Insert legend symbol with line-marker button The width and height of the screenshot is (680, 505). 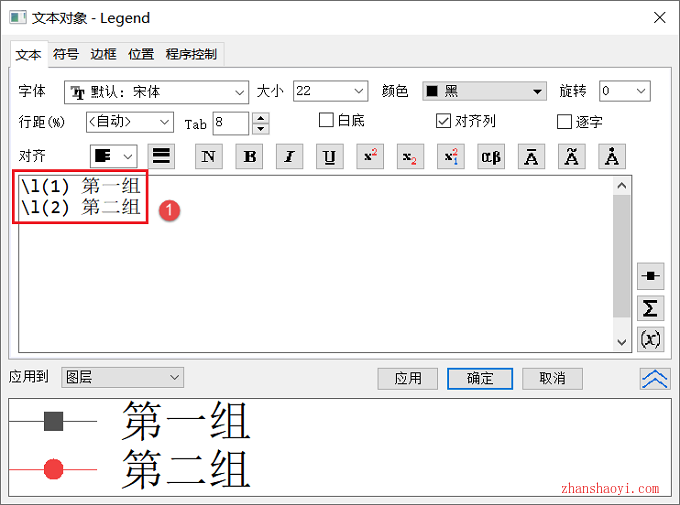651,276
